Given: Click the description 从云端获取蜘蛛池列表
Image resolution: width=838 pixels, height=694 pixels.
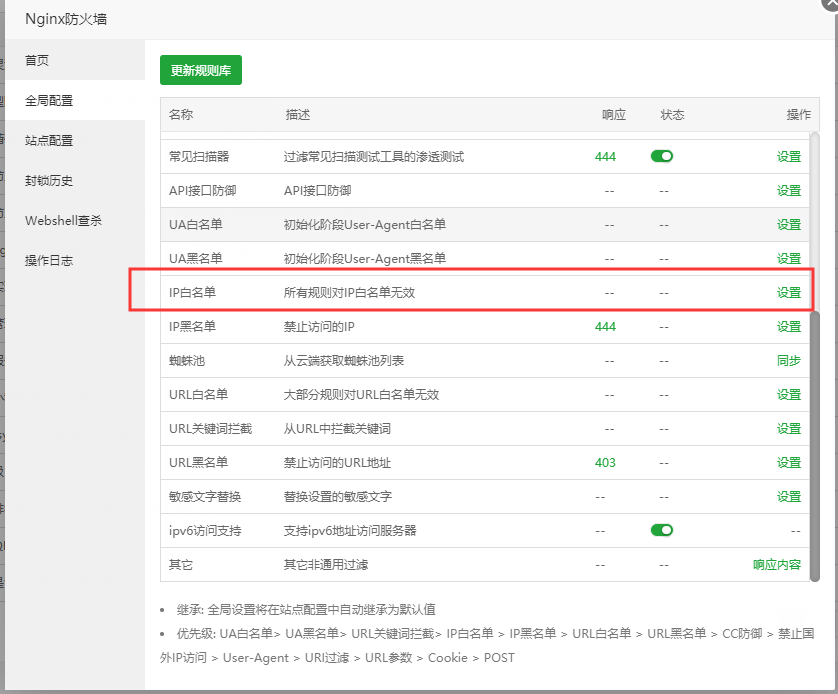Looking at the screenshot, I should click(x=344, y=361).
